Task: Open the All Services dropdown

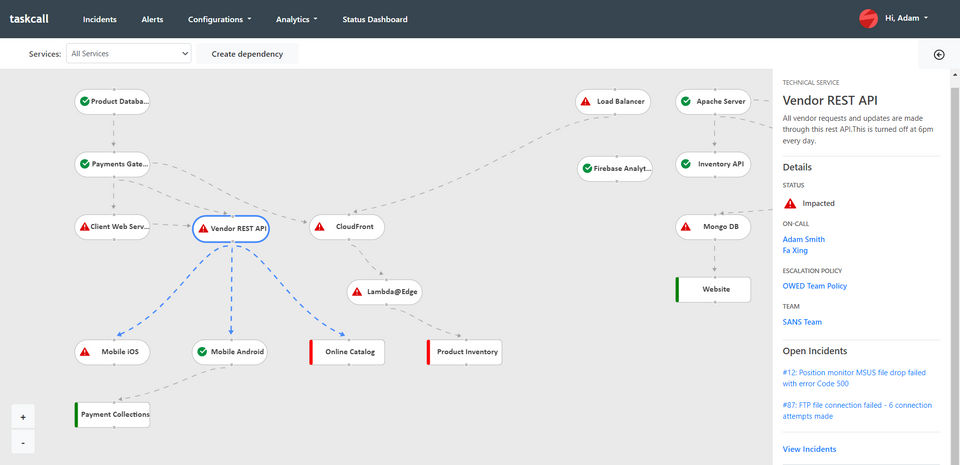Action: pos(128,54)
